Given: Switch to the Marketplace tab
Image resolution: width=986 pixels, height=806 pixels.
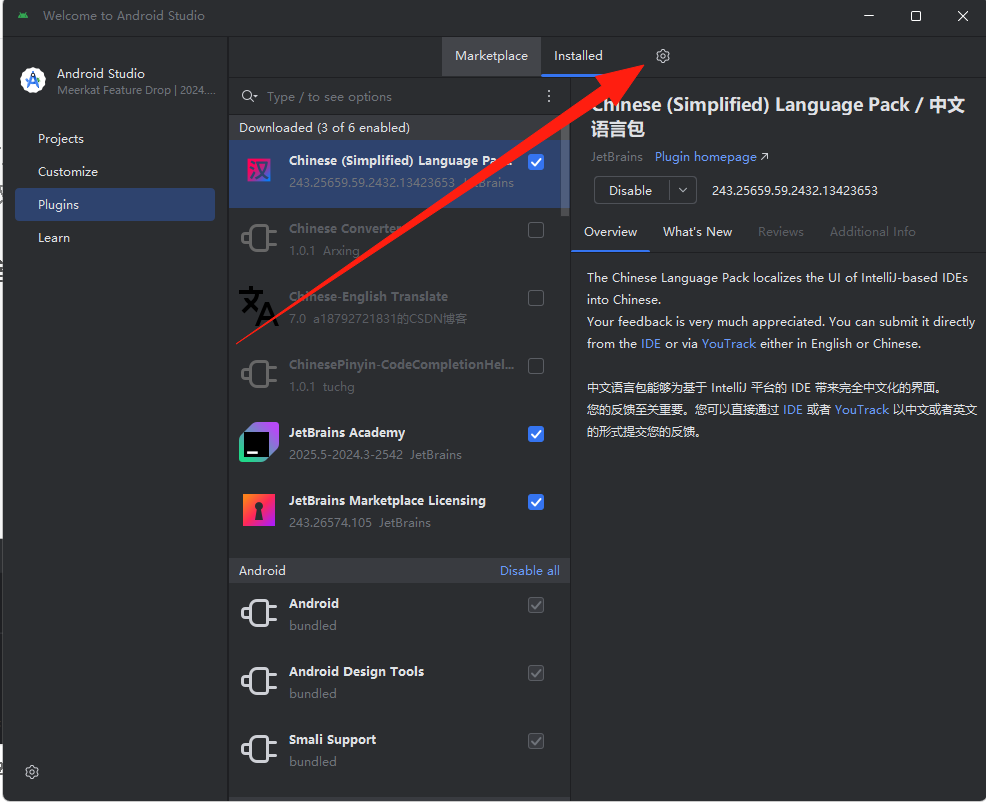Looking at the screenshot, I should 491,56.
